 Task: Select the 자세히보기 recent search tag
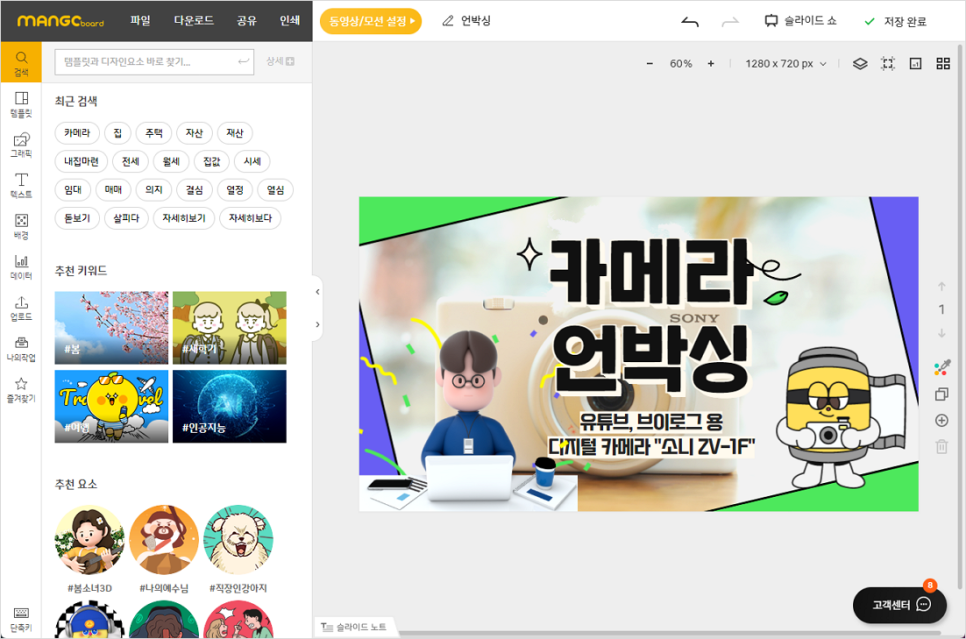[184, 218]
